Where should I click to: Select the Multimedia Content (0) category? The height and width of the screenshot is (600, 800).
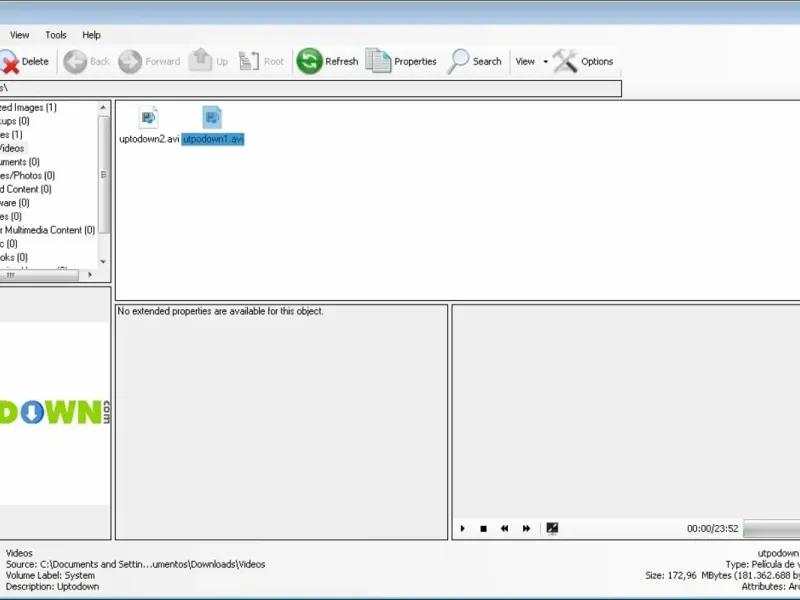tap(47, 230)
